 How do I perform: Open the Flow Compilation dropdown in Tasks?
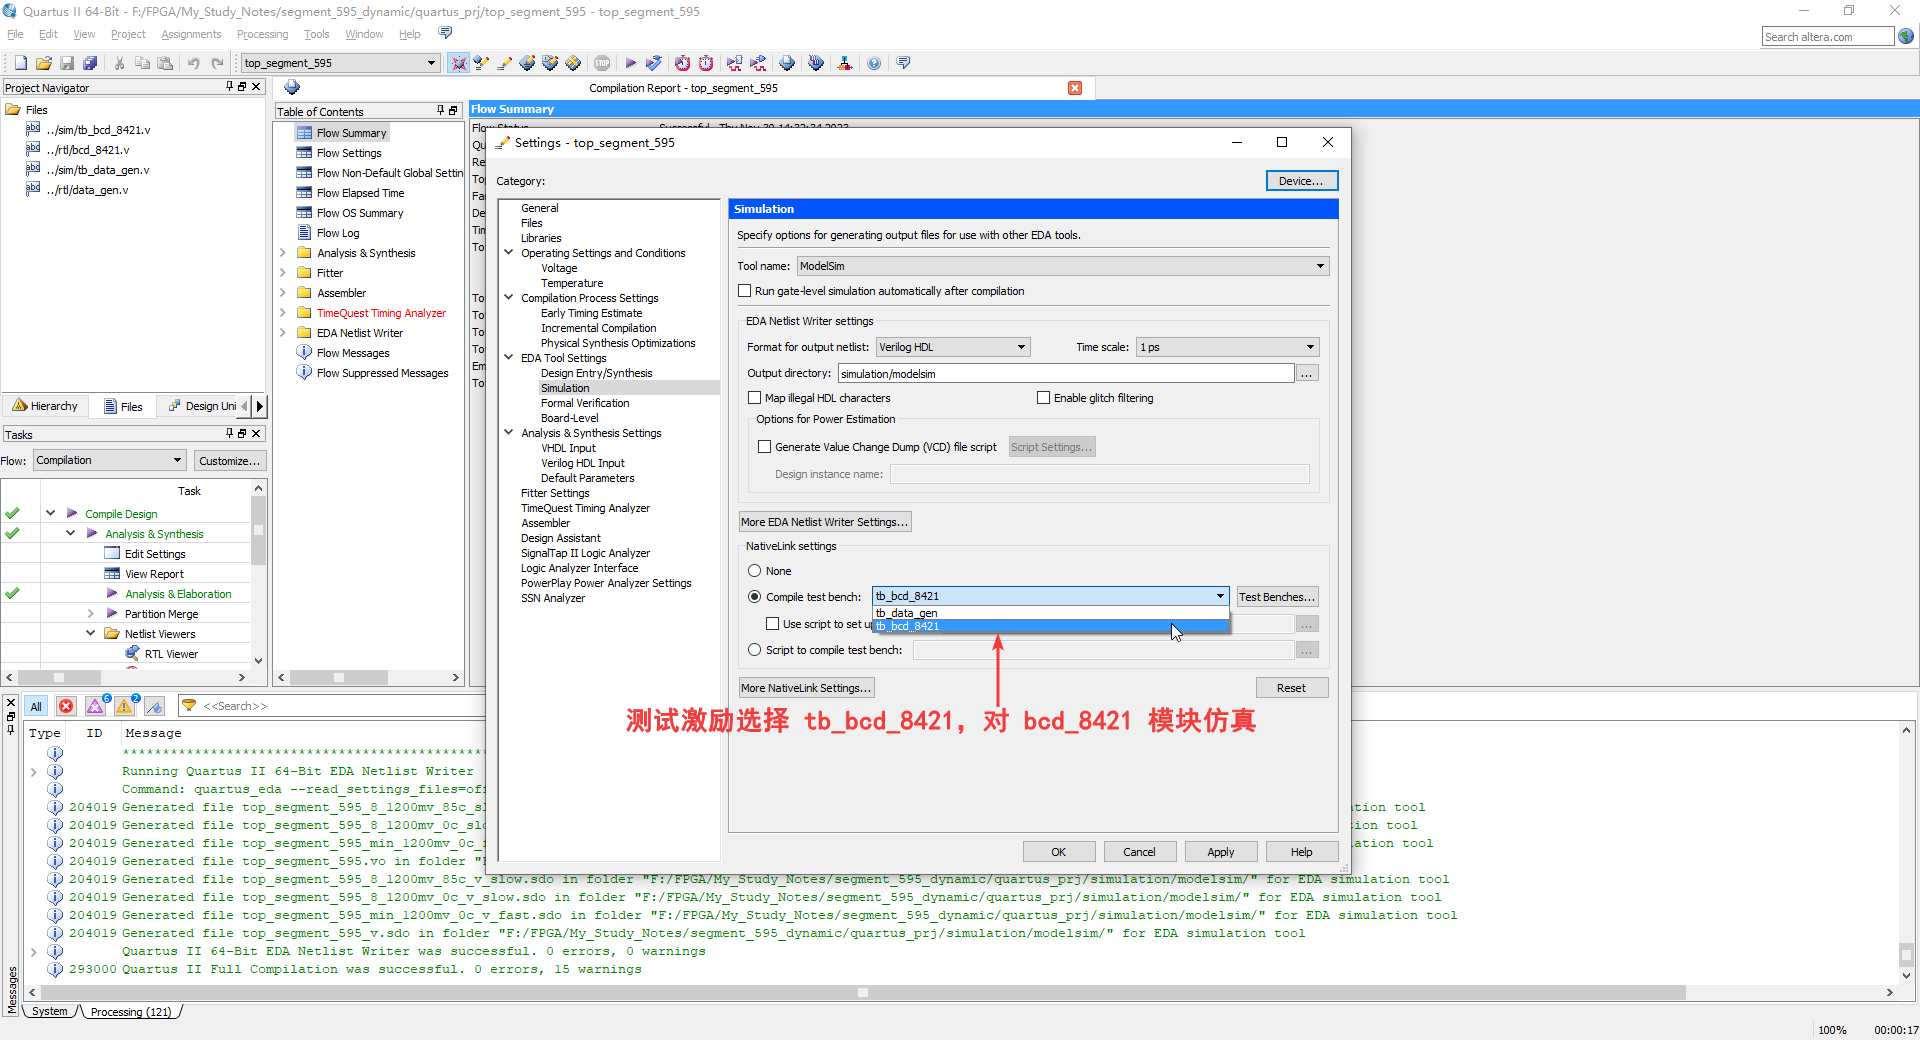(110, 460)
